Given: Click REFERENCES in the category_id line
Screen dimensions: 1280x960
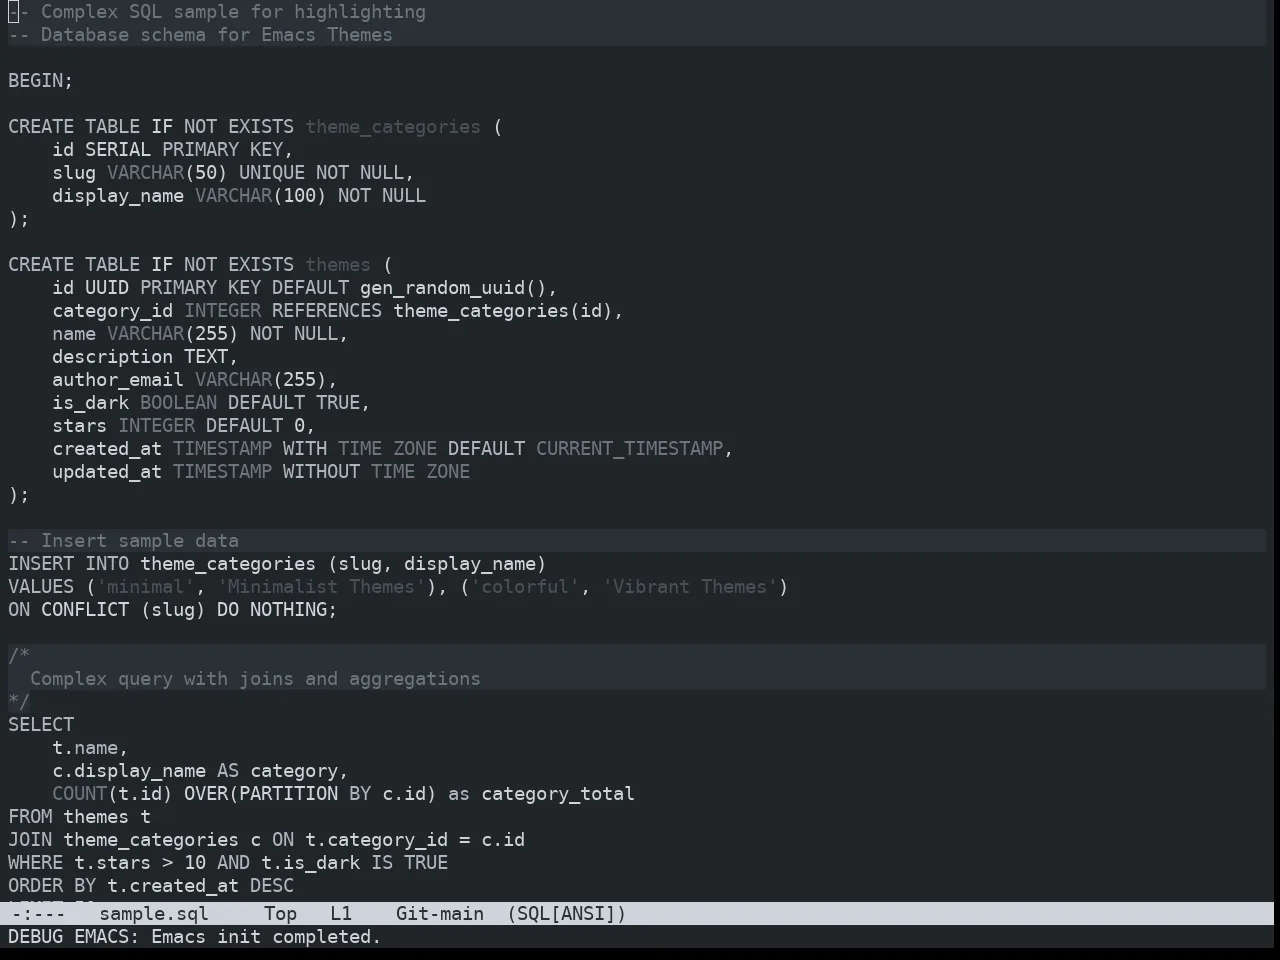Looking at the screenshot, I should point(327,310).
